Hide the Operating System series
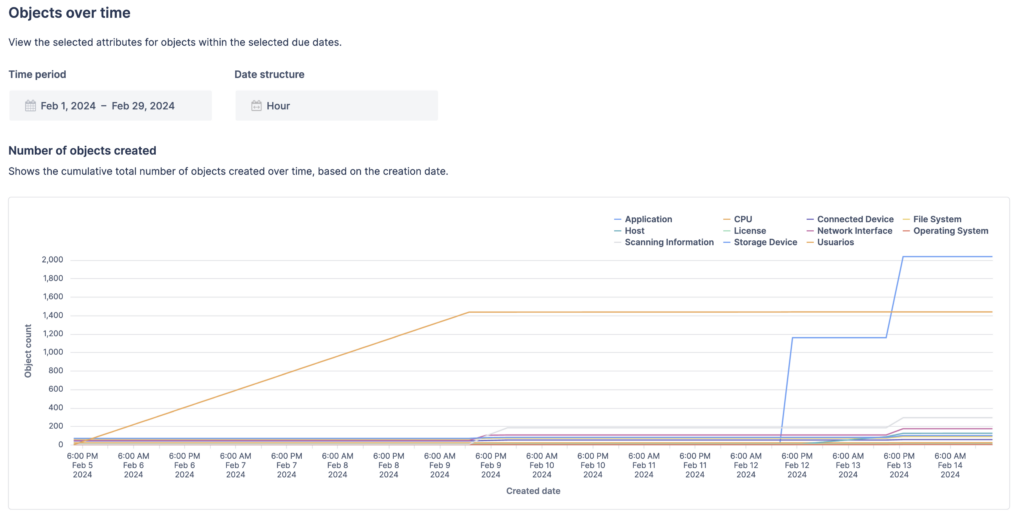This screenshot has height=524, width=1024. click(x=949, y=231)
